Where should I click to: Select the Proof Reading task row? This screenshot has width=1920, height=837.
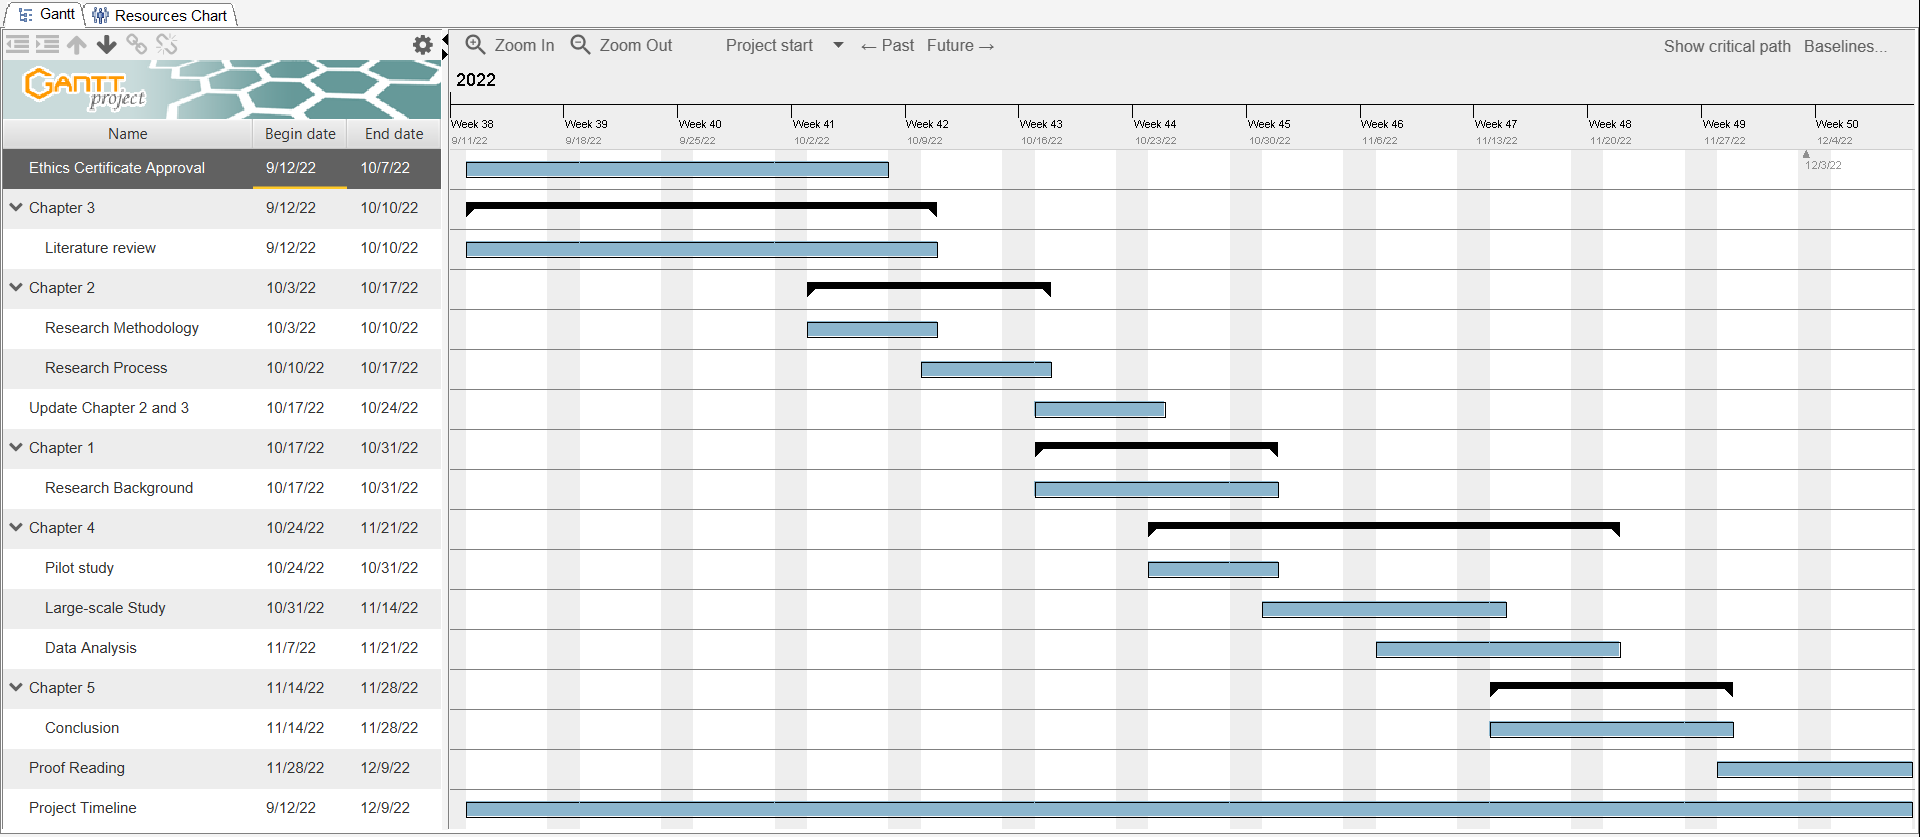click(x=77, y=768)
